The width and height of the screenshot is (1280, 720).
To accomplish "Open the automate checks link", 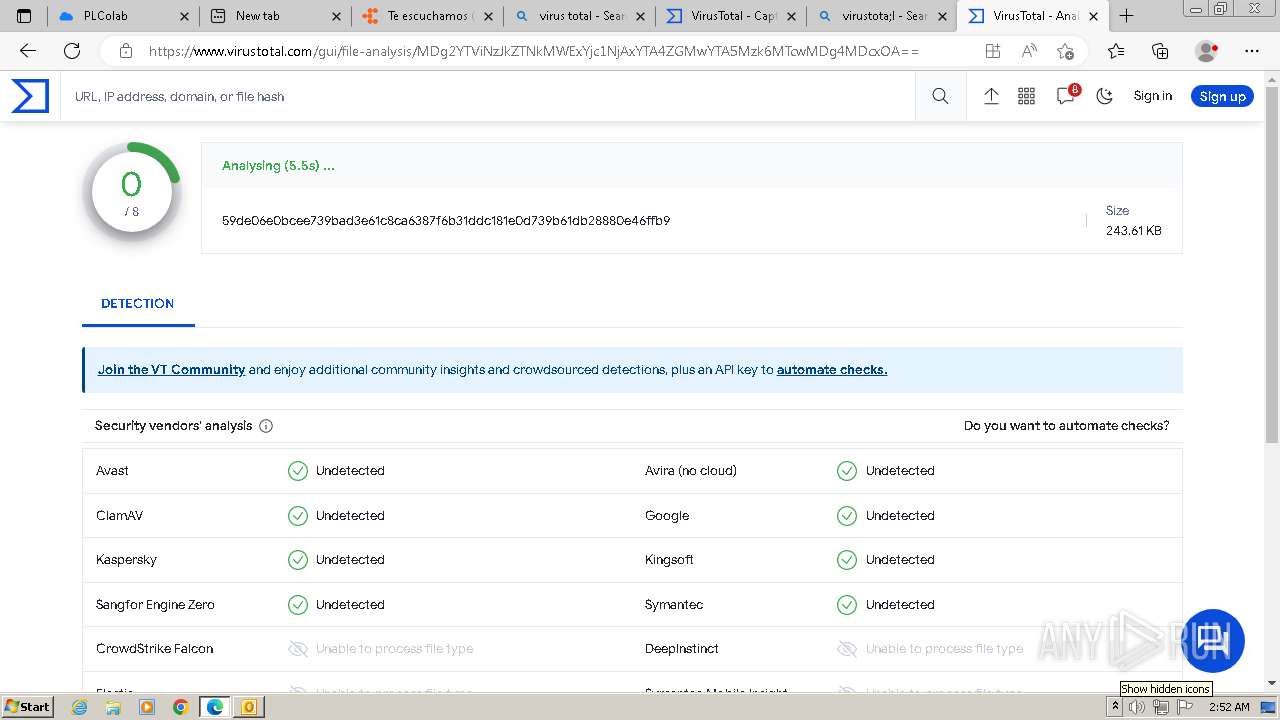I will [832, 369].
